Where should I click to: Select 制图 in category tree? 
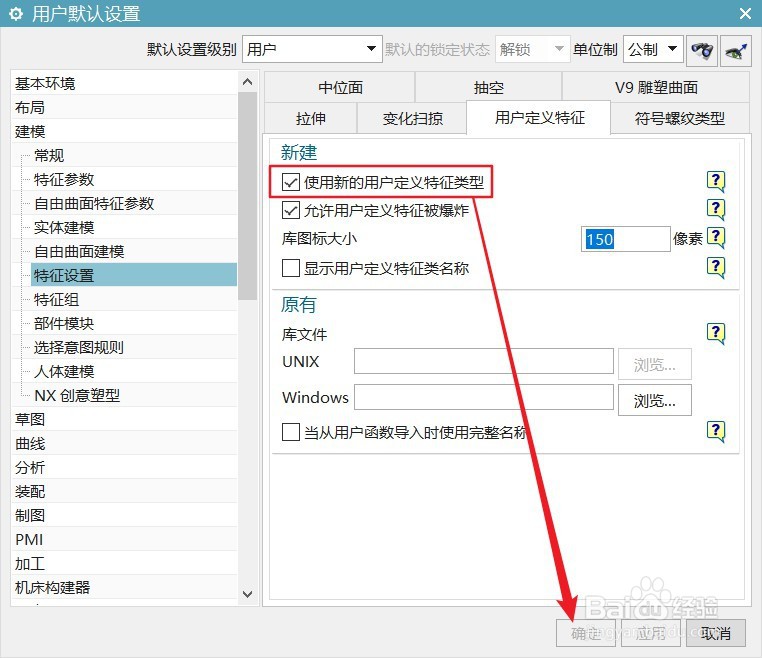(124, 516)
